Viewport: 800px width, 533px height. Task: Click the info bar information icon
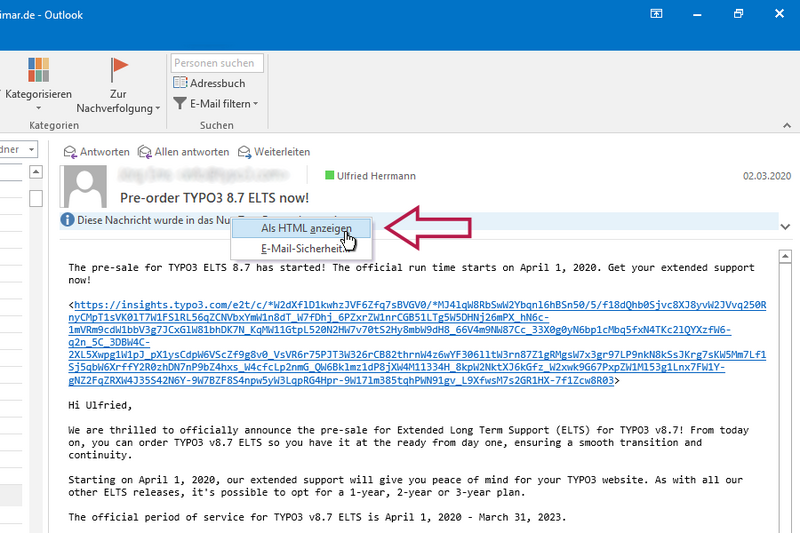67,220
